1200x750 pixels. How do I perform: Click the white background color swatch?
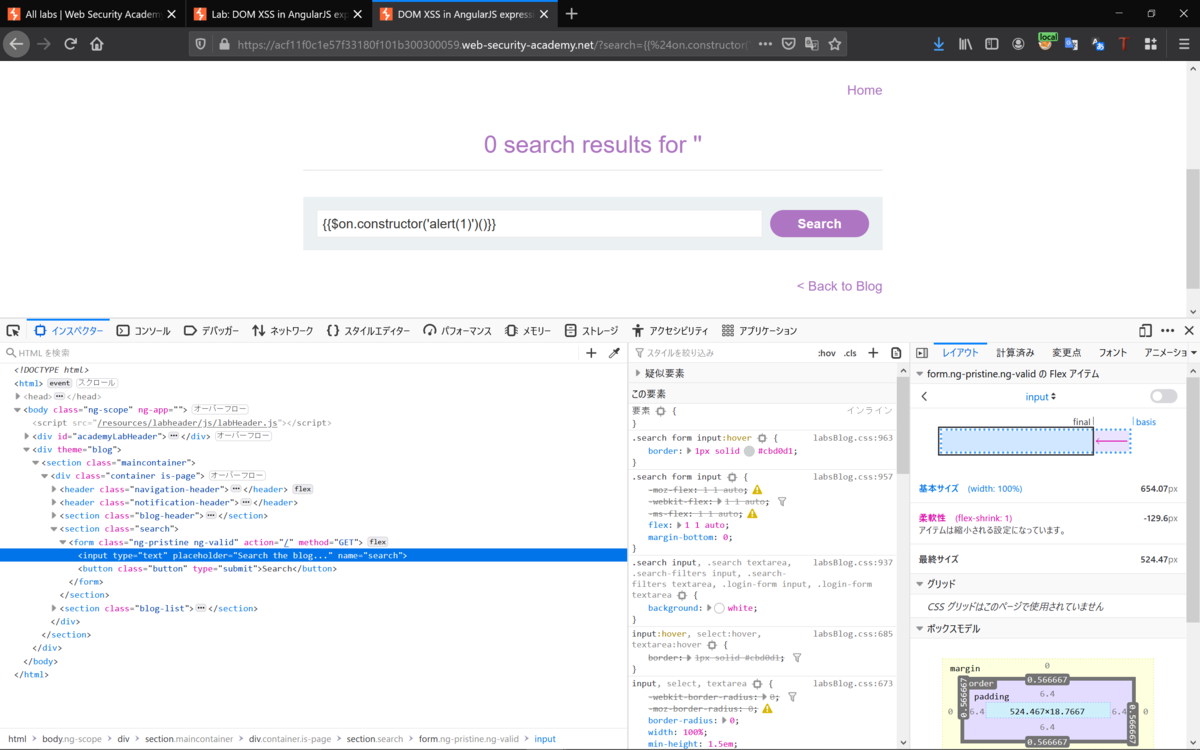coord(718,608)
